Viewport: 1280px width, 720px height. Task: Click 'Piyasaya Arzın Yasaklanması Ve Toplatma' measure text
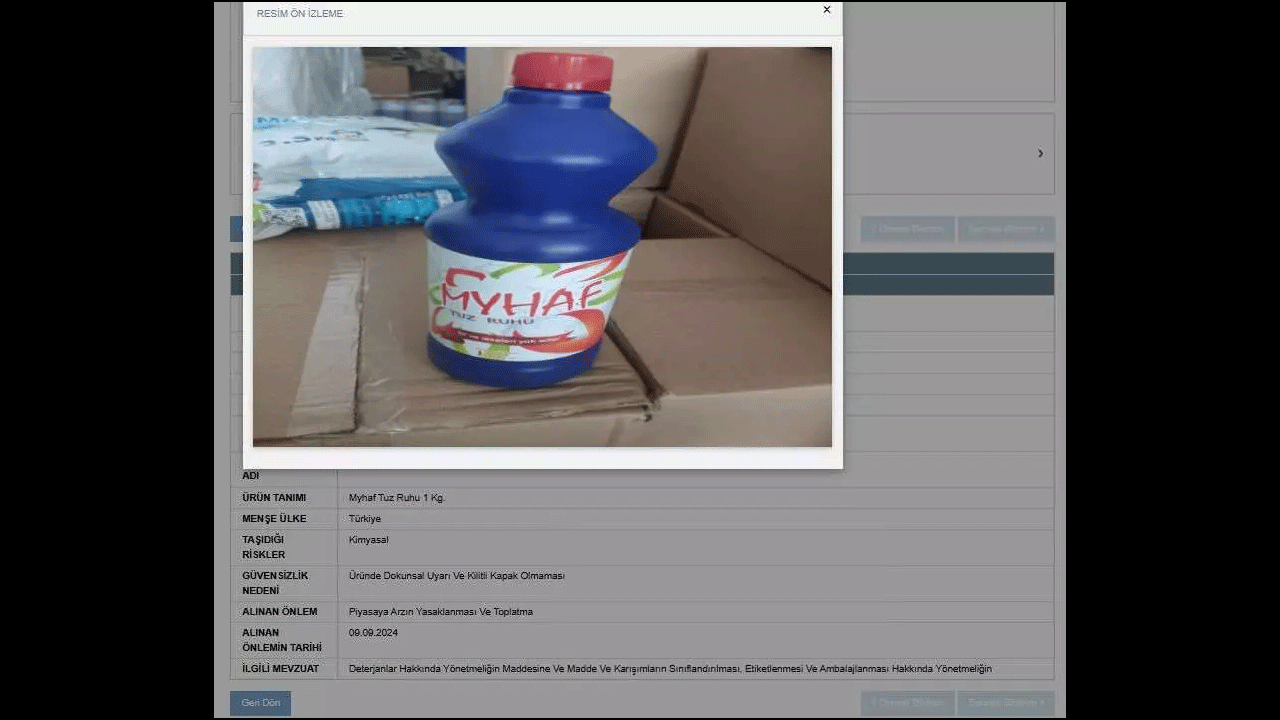[440, 612]
